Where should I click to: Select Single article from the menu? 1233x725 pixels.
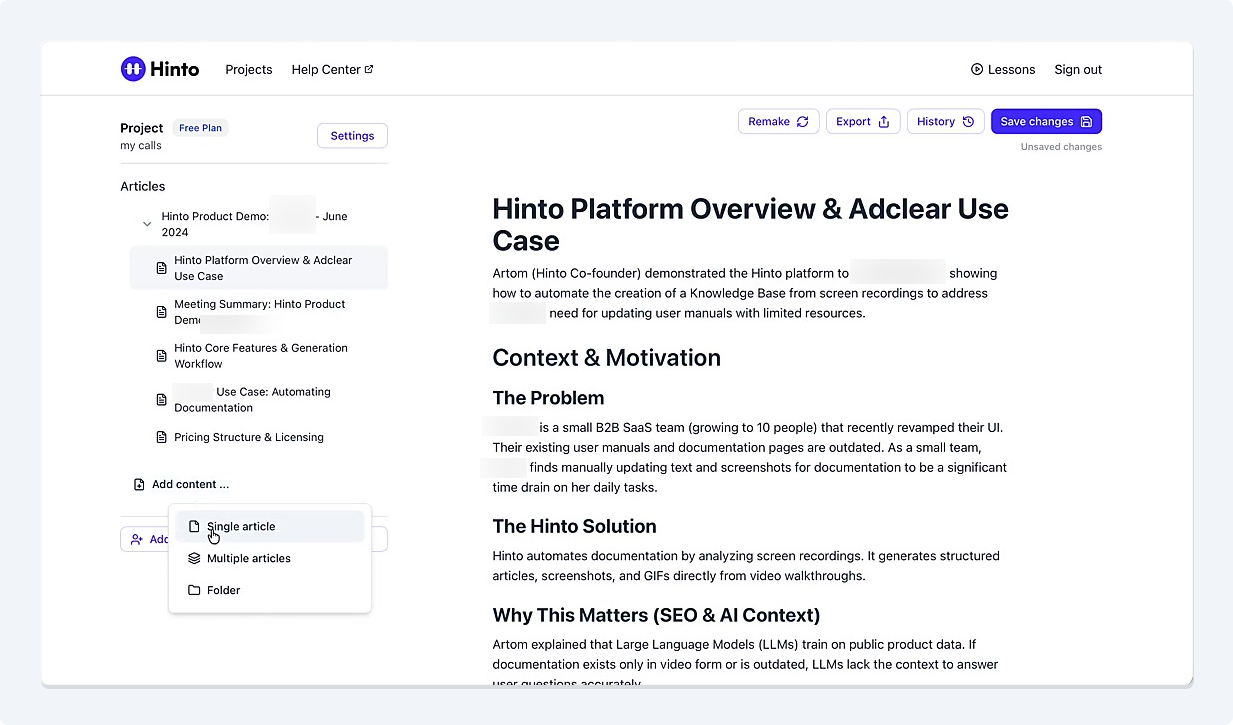pyautogui.click(x=241, y=526)
